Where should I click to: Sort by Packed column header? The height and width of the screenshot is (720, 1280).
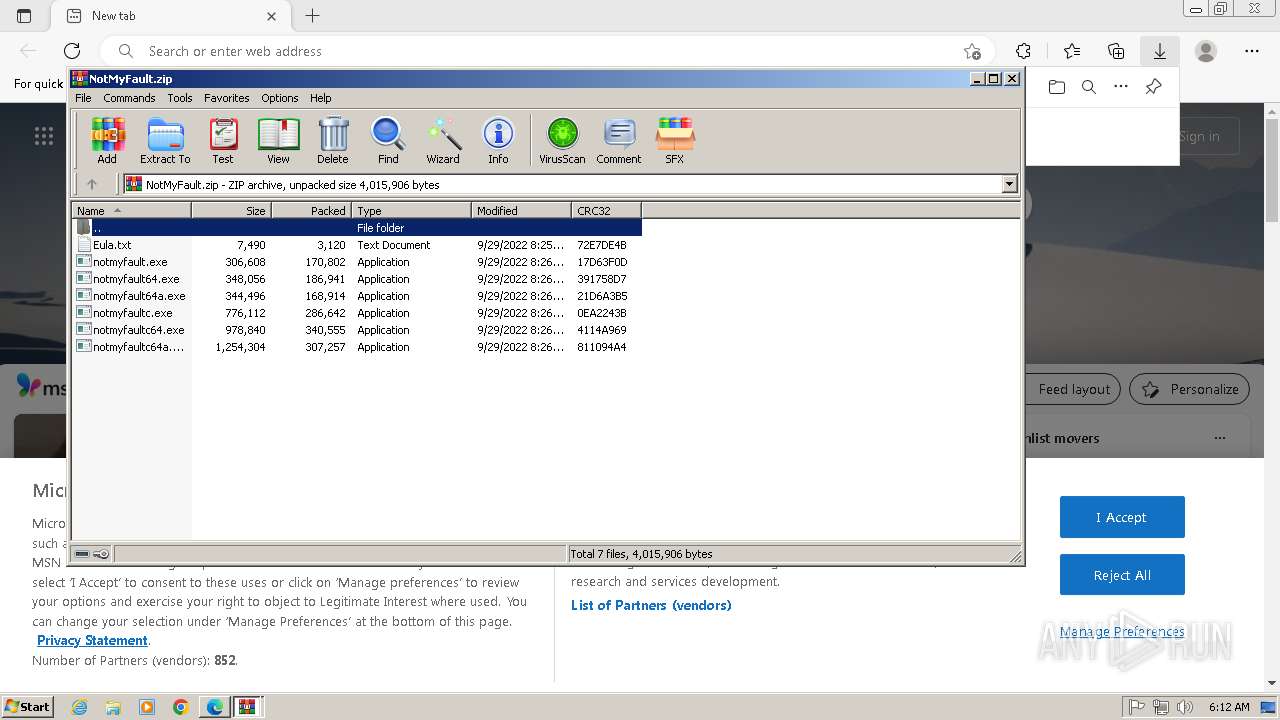click(311, 210)
